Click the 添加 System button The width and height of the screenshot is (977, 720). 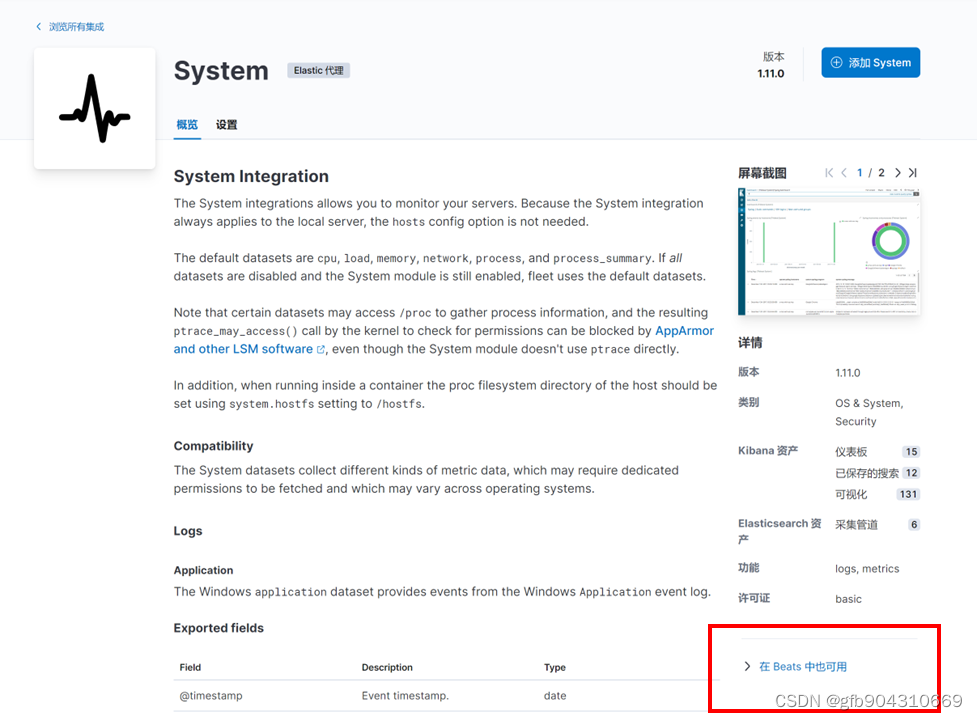coord(870,62)
